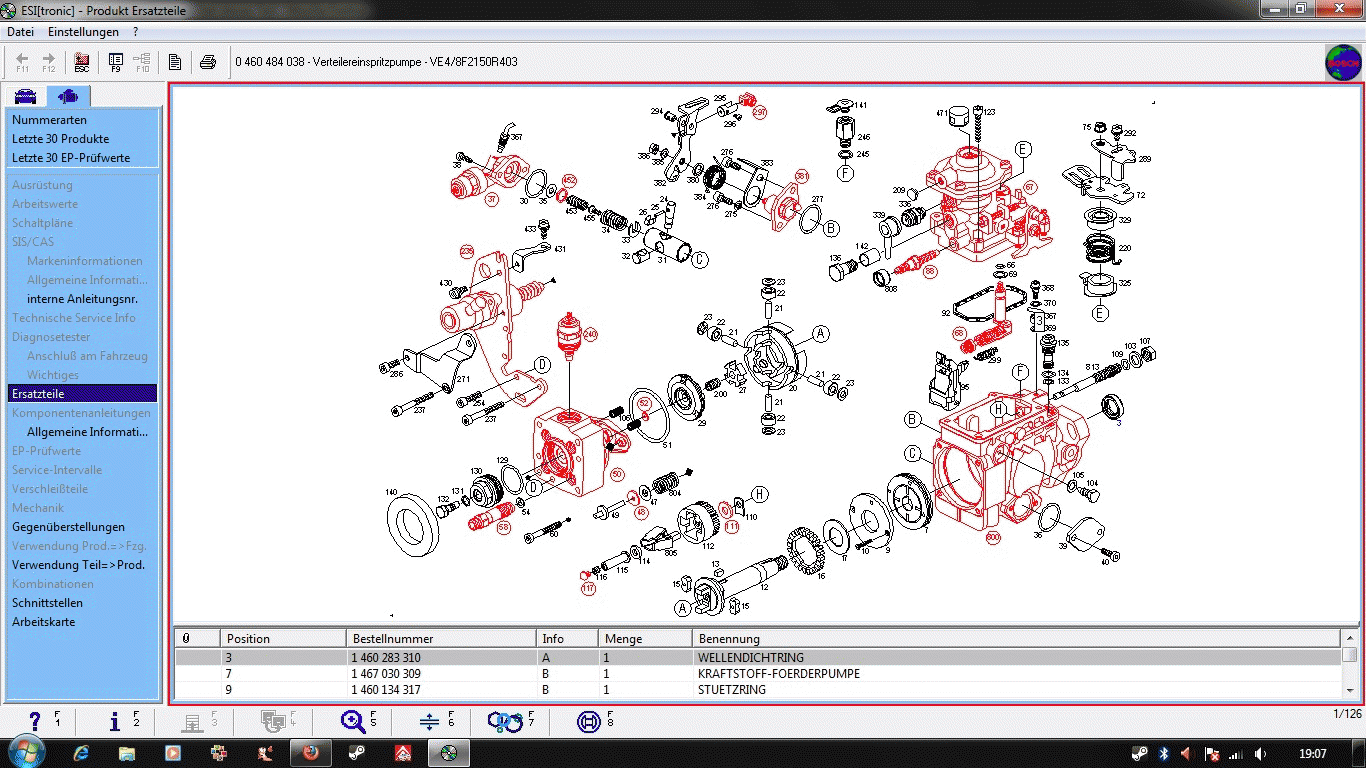Click the paperclip attachment column header
The height and width of the screenshot is (768, 1366).
click(197, 638)
